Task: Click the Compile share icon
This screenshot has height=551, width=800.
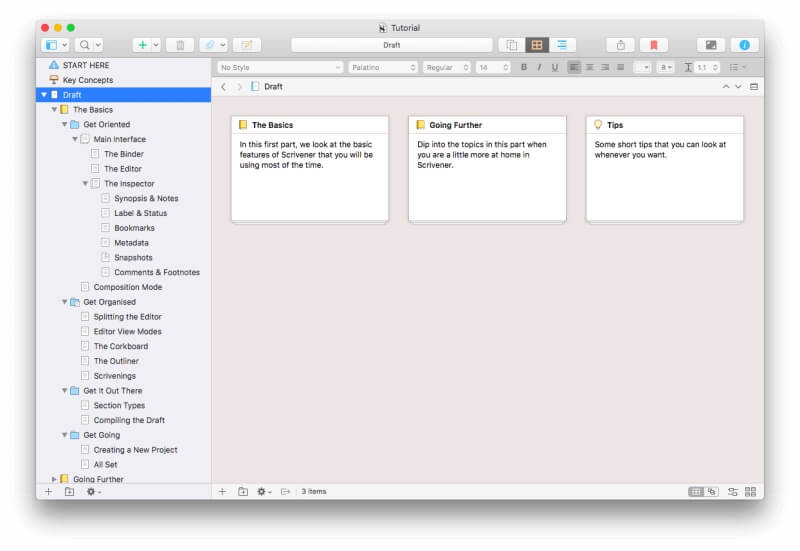Action: click(620, 45)
